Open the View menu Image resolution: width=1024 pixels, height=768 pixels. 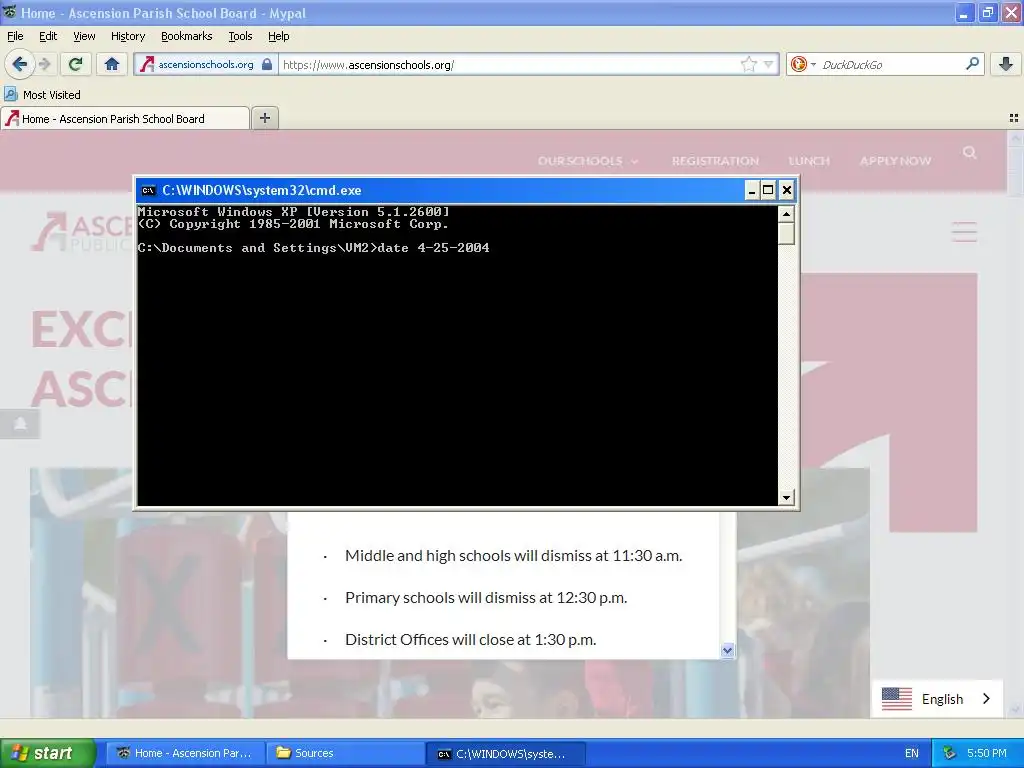[x=84, y=36]
